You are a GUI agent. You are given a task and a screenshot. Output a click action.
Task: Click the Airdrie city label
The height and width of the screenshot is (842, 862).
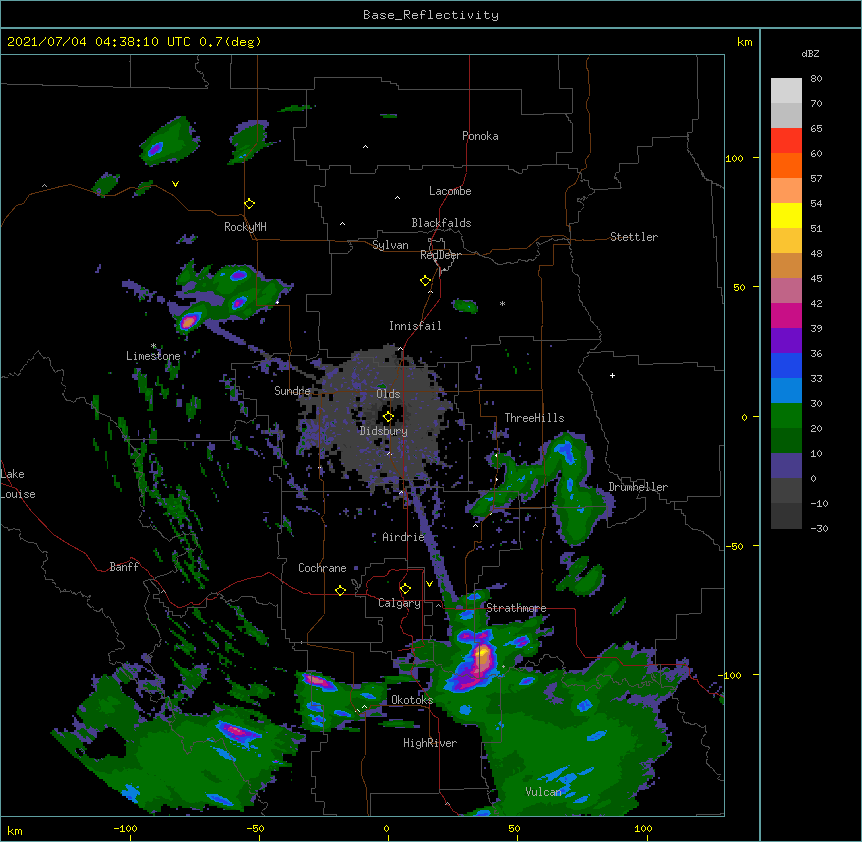click(404, 537)
